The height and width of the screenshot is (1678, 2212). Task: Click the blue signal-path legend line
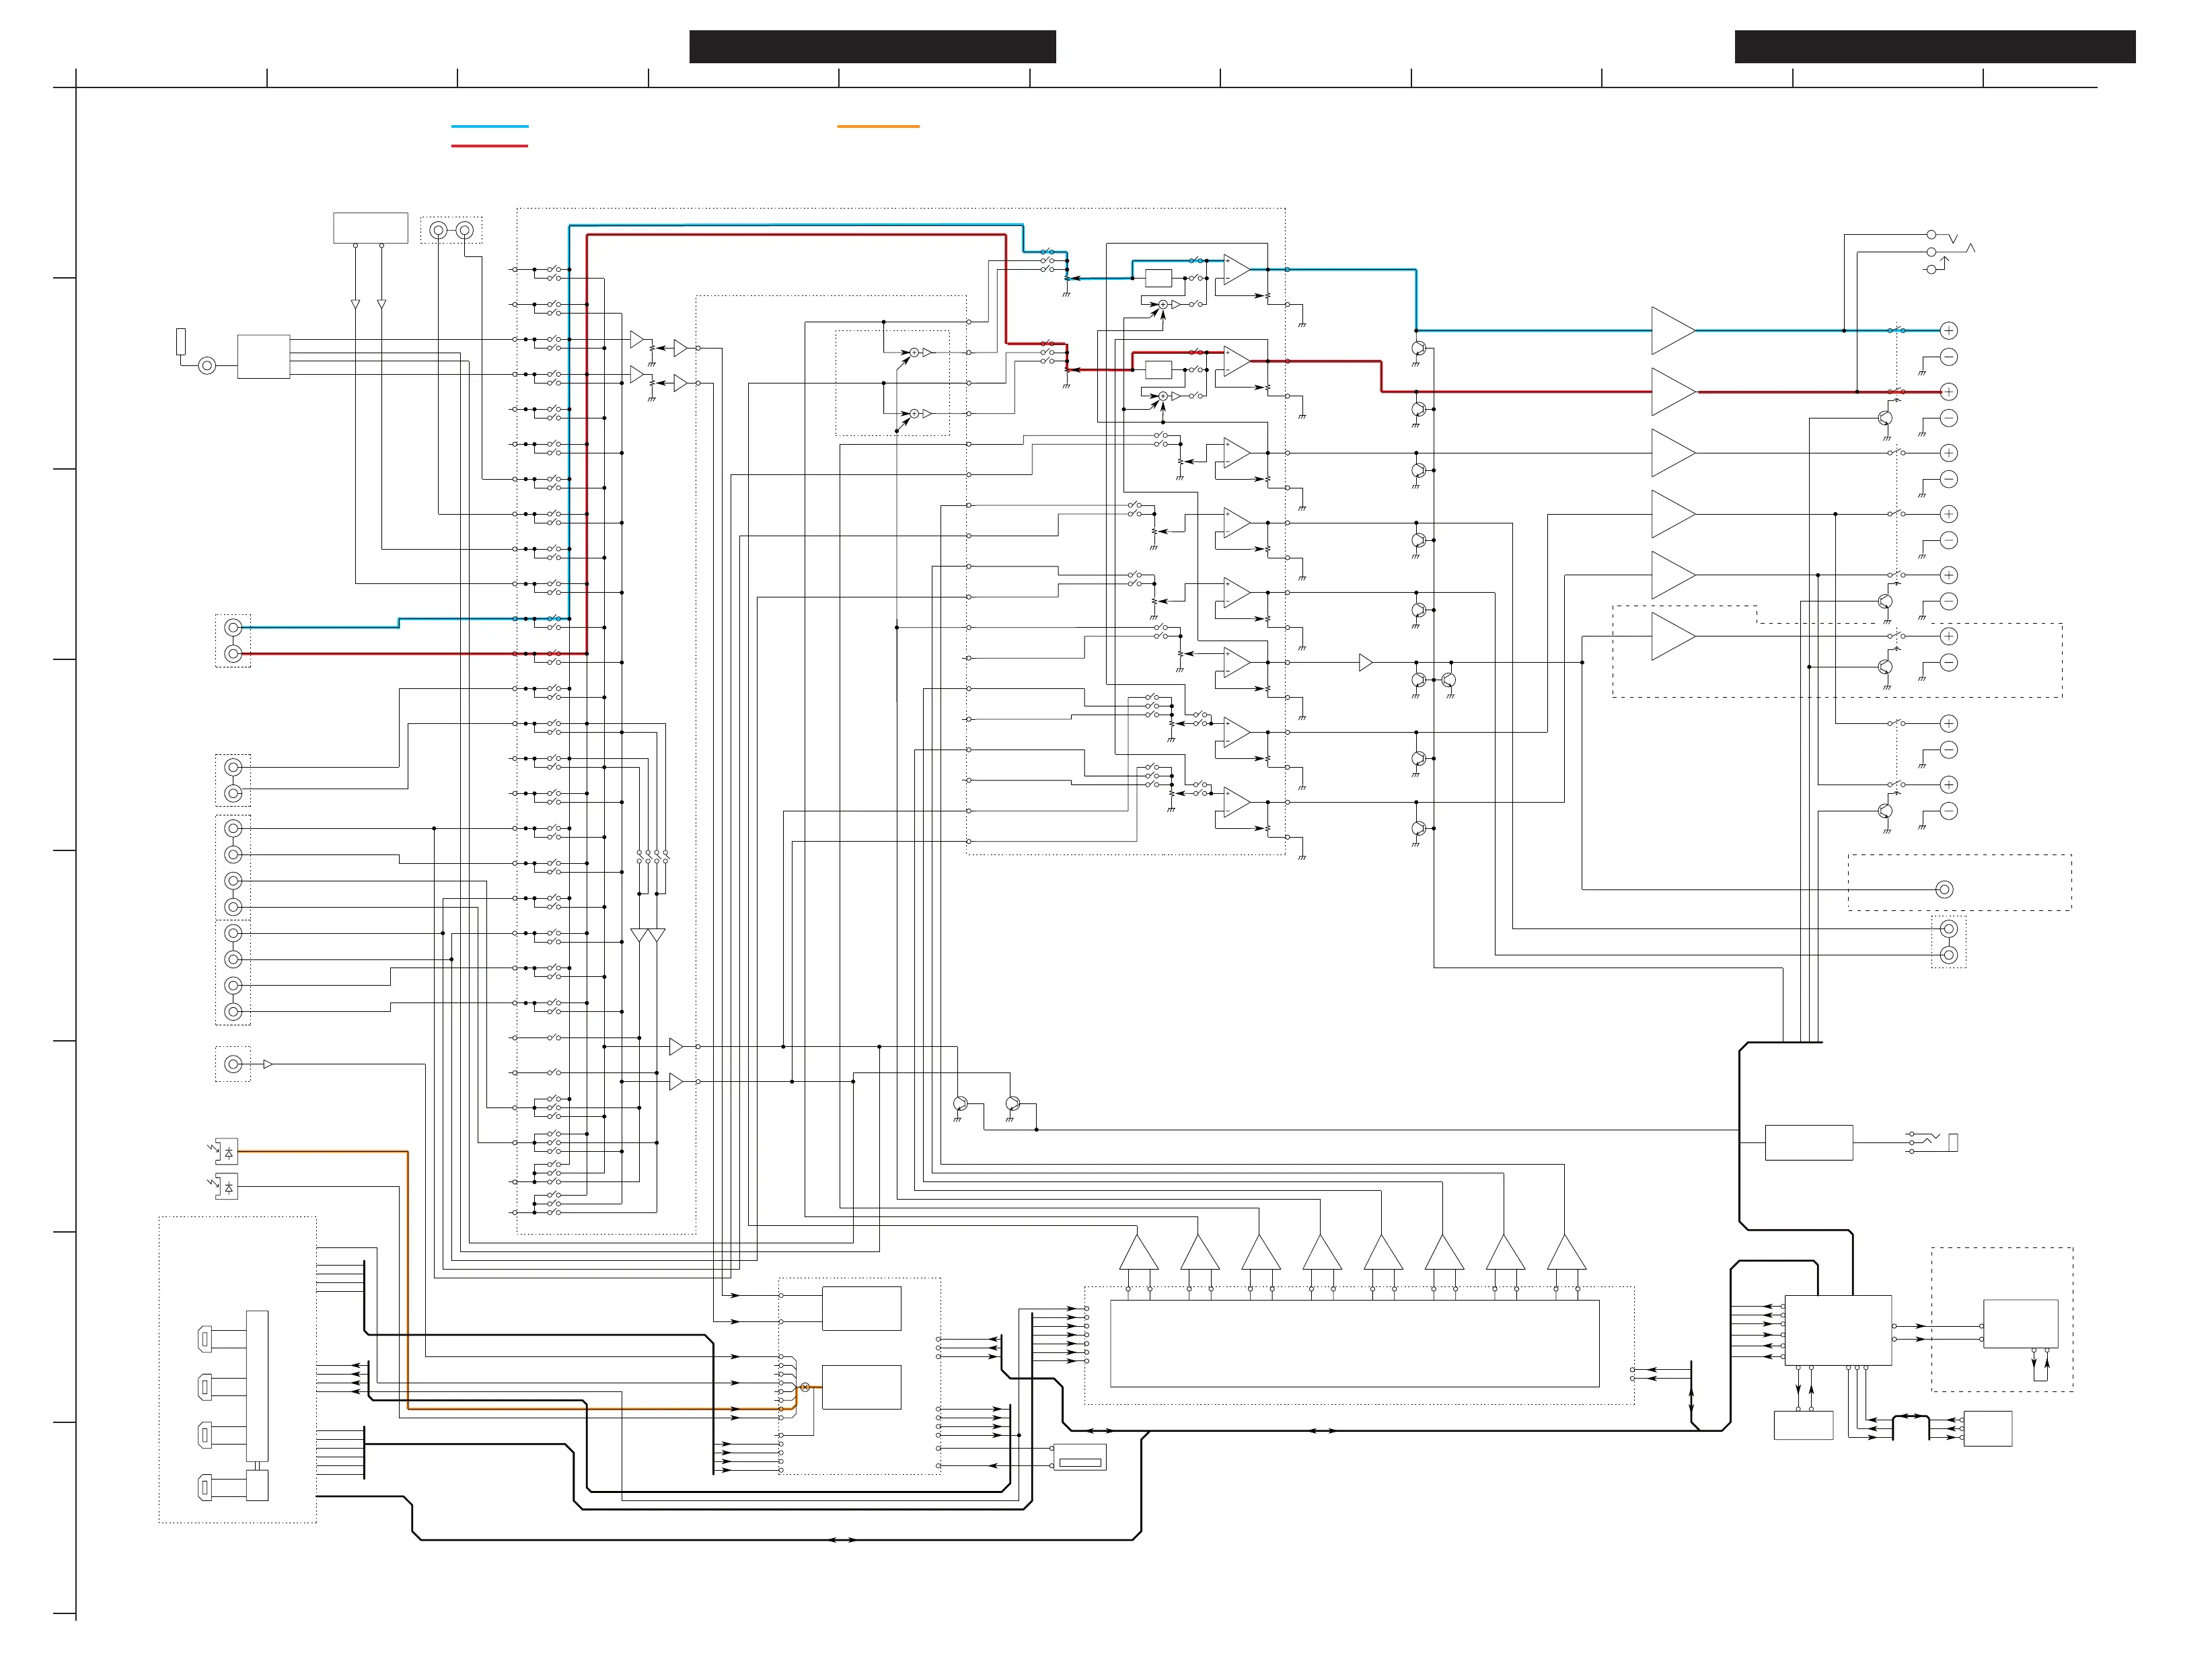pos(489,127)
